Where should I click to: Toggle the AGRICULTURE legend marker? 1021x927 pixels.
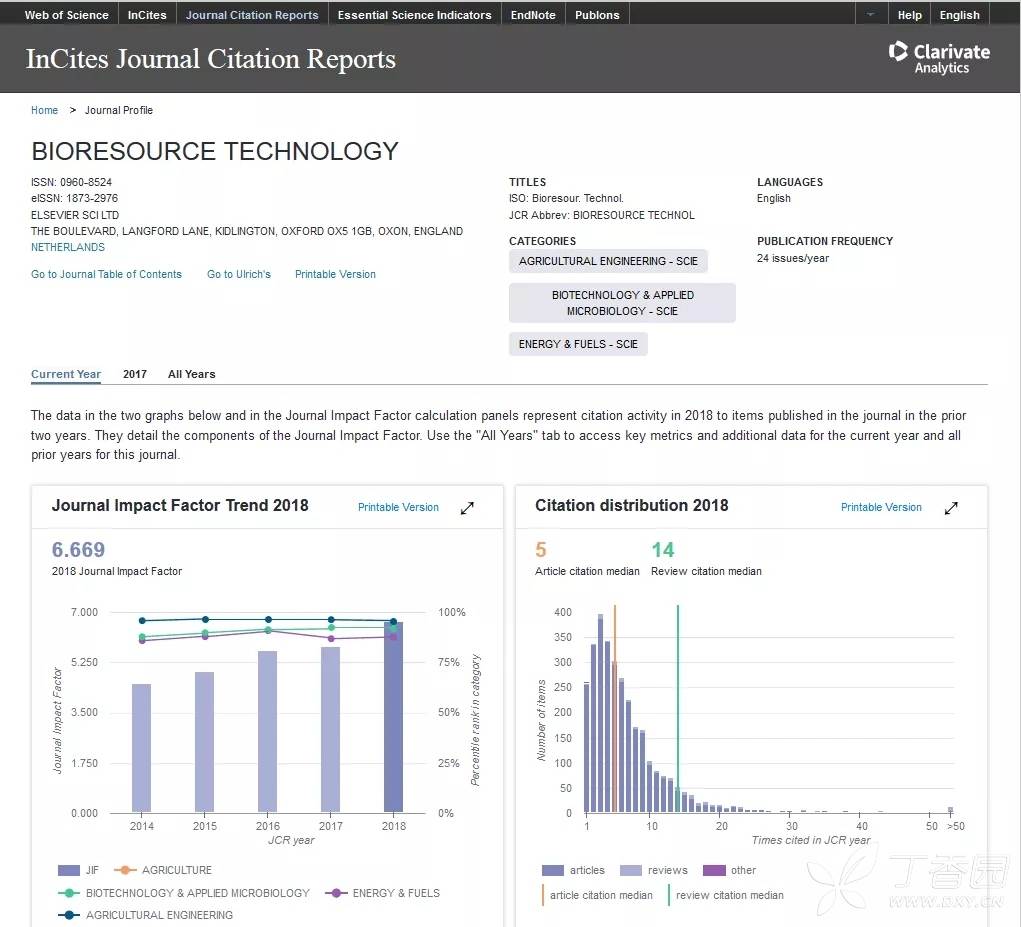[x=125, y=870]
